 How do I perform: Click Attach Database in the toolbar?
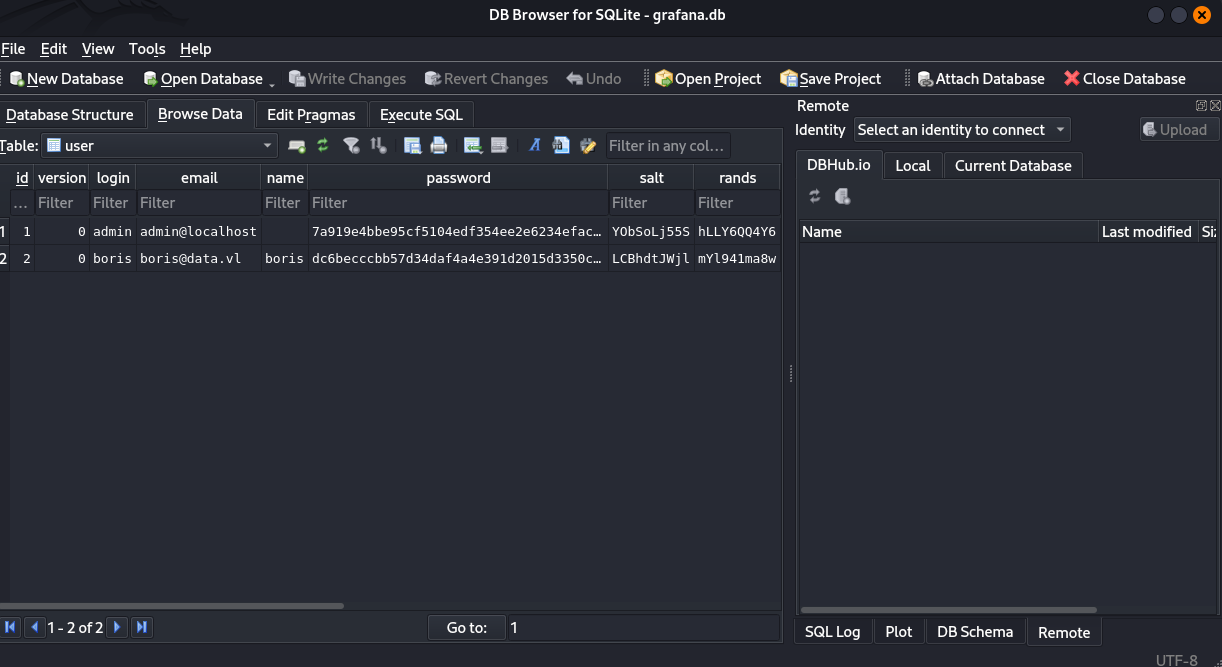981,79
